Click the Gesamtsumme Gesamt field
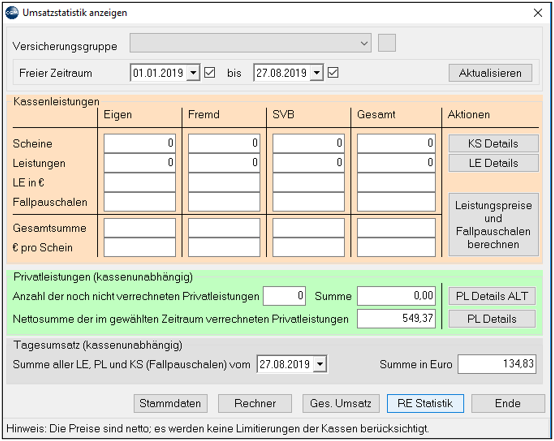 tap(396, 228)
